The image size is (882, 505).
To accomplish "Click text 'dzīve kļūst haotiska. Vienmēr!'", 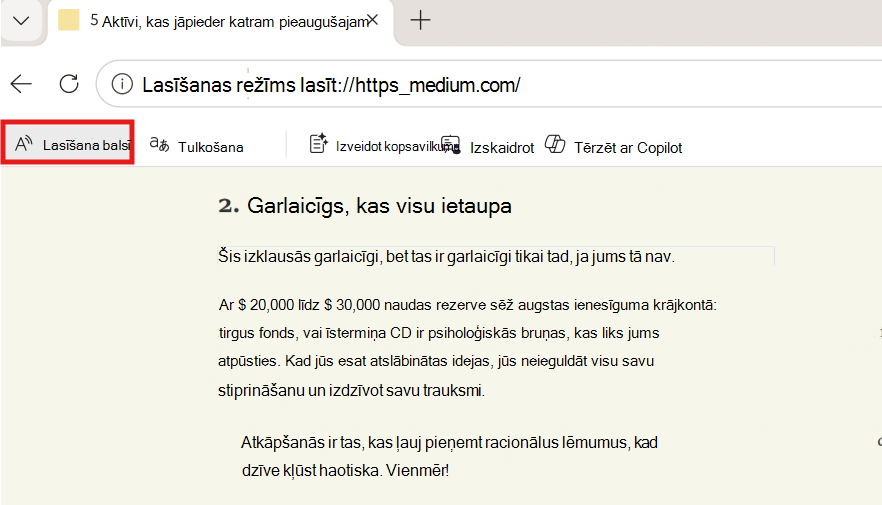I will point(345,470).
